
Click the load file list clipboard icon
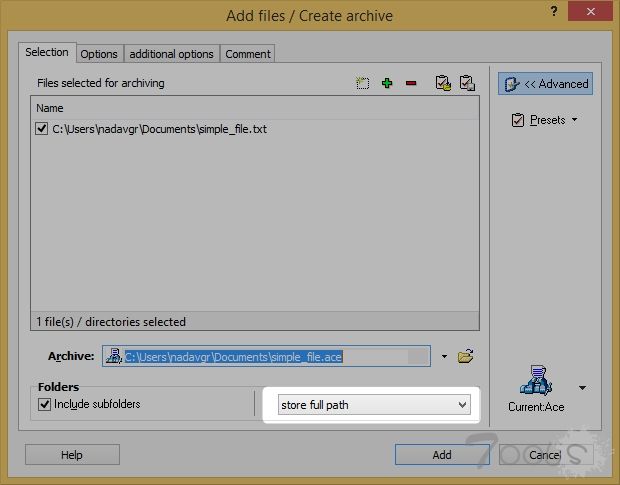[x=443, y=84]
